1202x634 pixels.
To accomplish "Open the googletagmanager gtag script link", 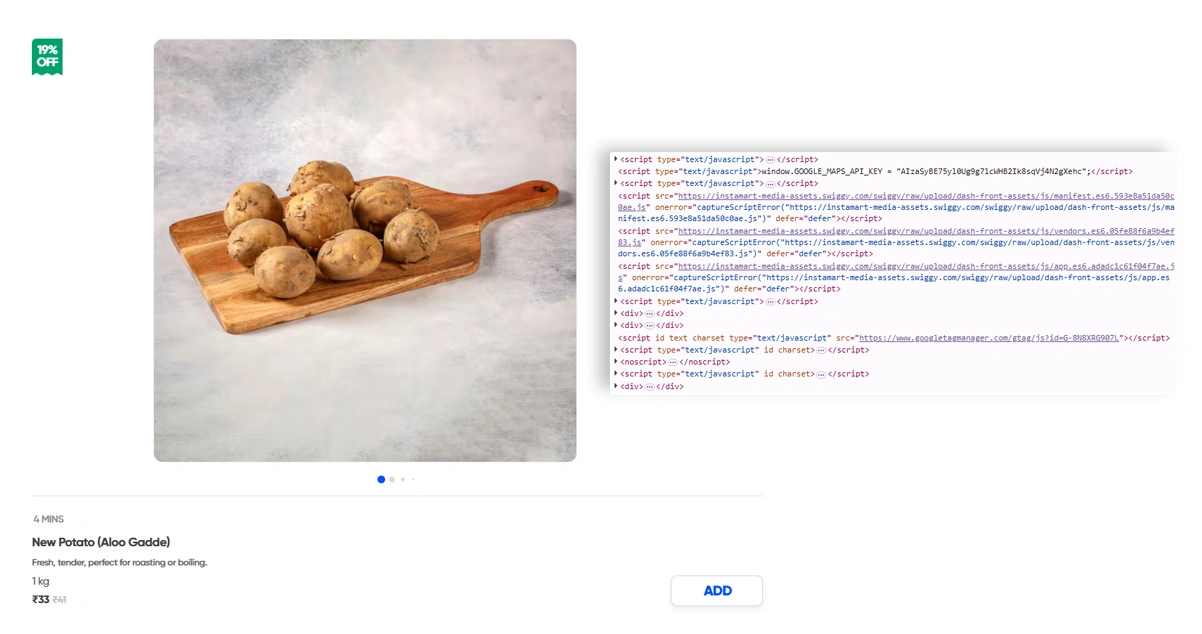I will [x=989, y=338].
